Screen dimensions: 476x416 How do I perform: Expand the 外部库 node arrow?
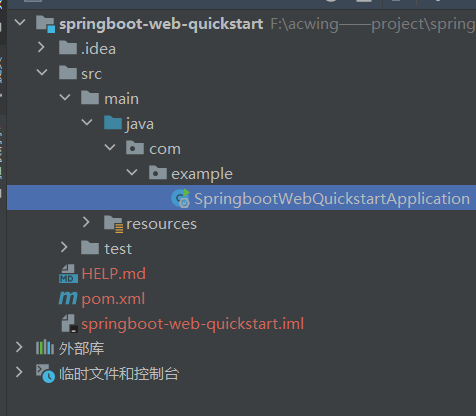click(x=19, y=347)
